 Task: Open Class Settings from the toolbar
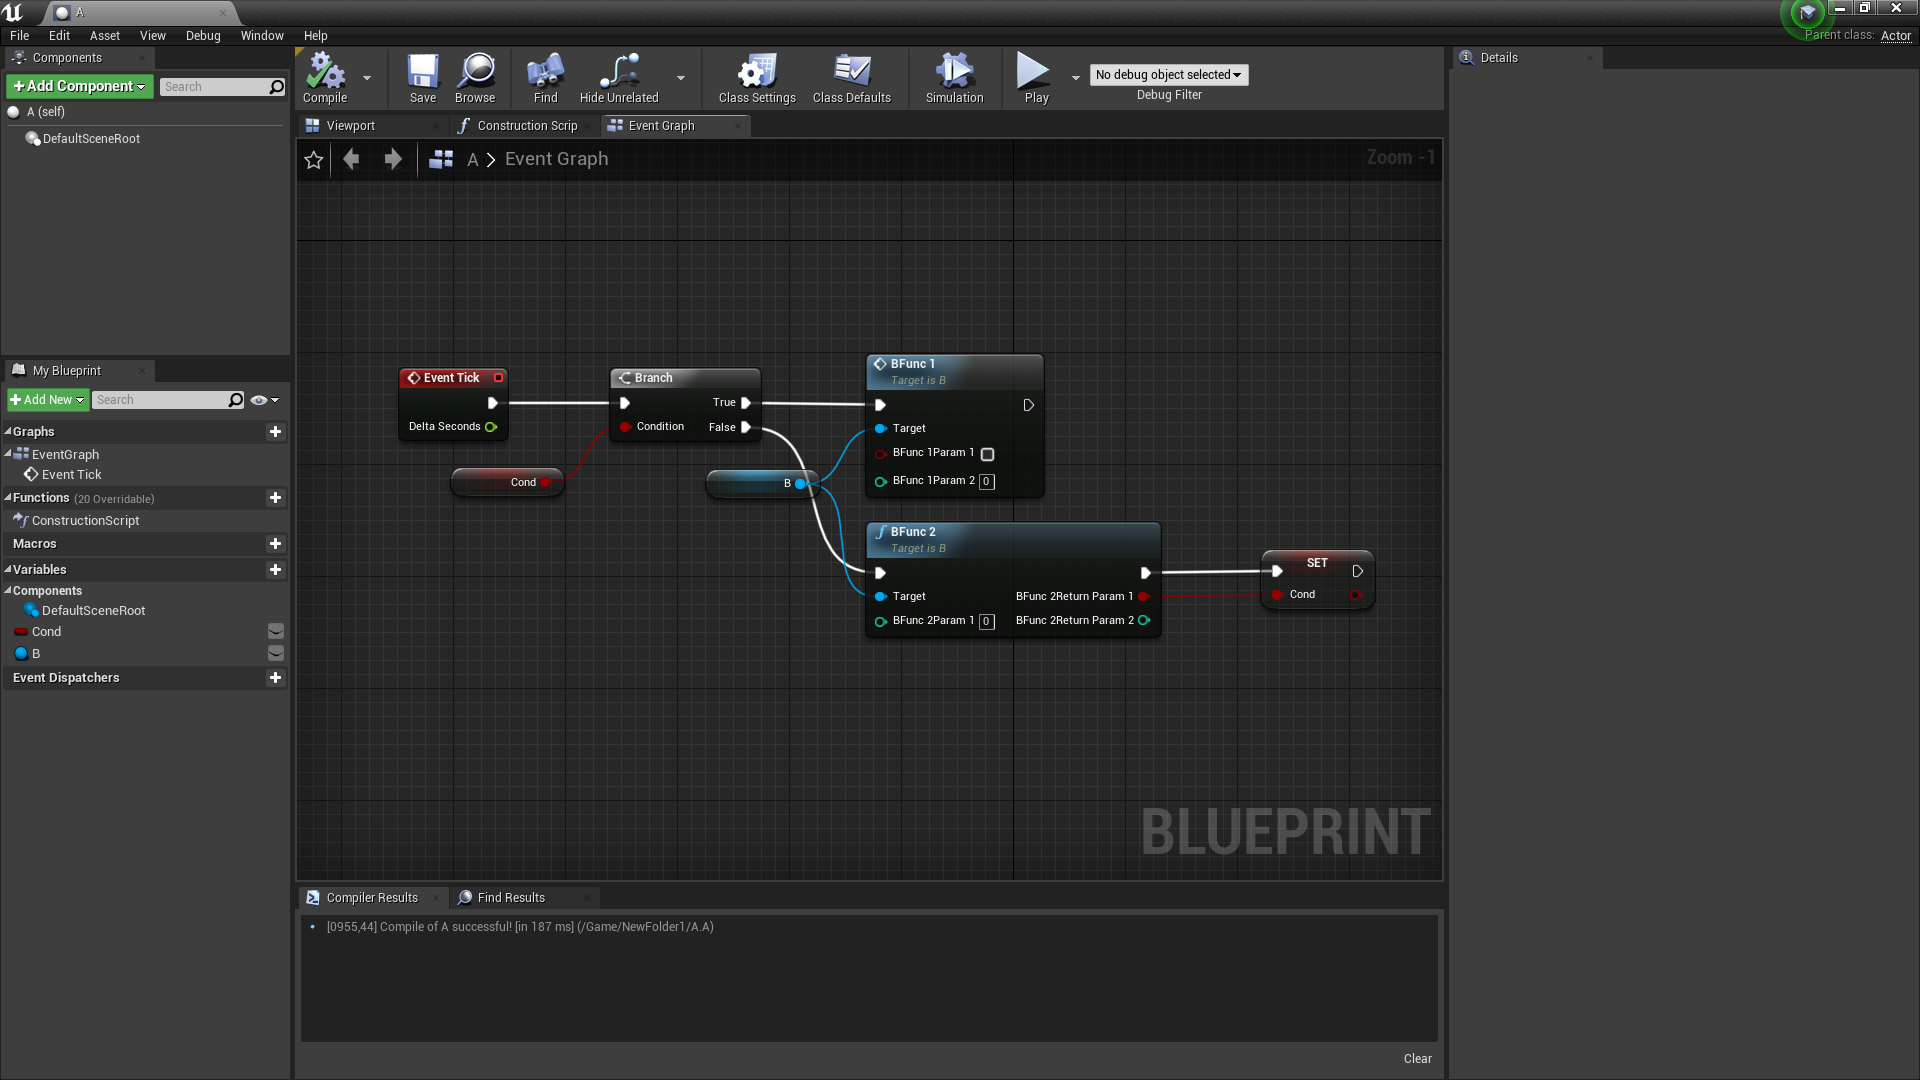[x=757, y=73]
